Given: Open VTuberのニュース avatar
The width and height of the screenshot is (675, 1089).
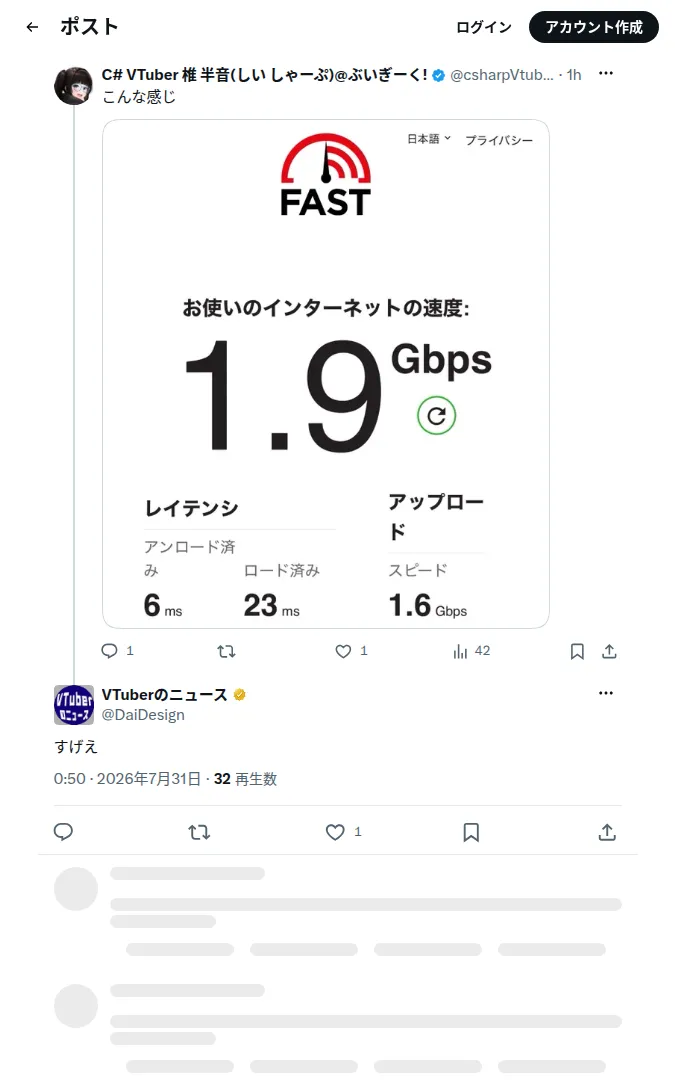Looking at the screenshot, I should [x=74, y=704].
